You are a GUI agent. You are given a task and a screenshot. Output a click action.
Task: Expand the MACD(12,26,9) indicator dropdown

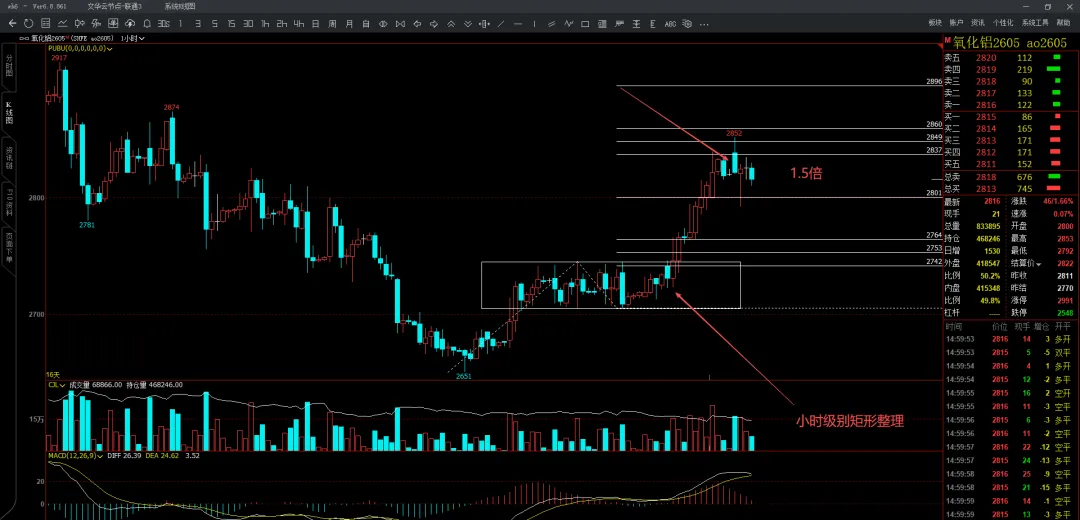tap(101, 456)
